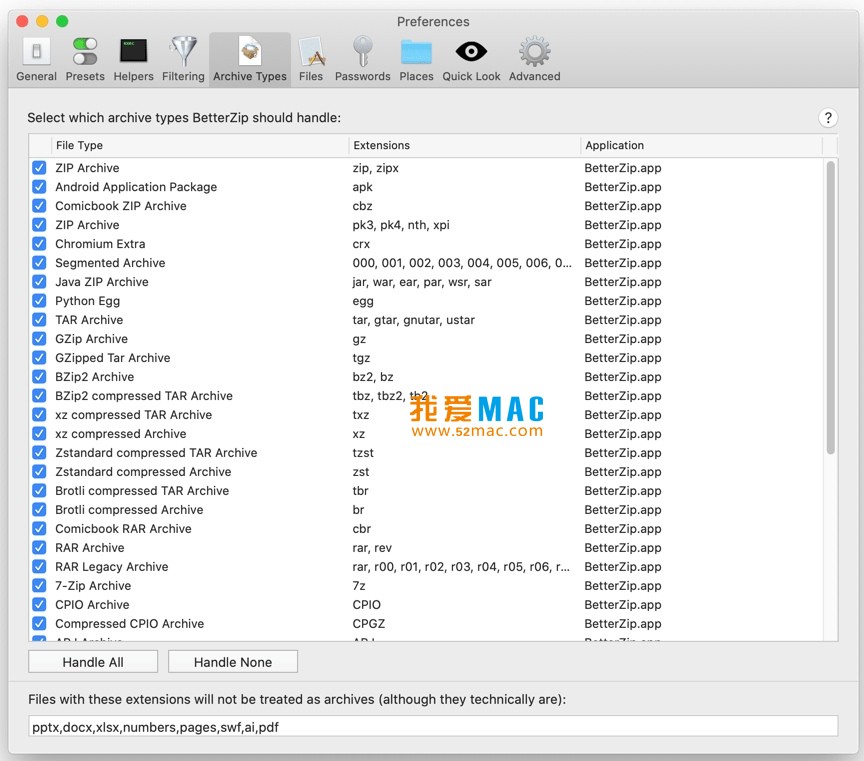
Task: Click the "rar, rev" extensions cell
Action: [372, 548]
